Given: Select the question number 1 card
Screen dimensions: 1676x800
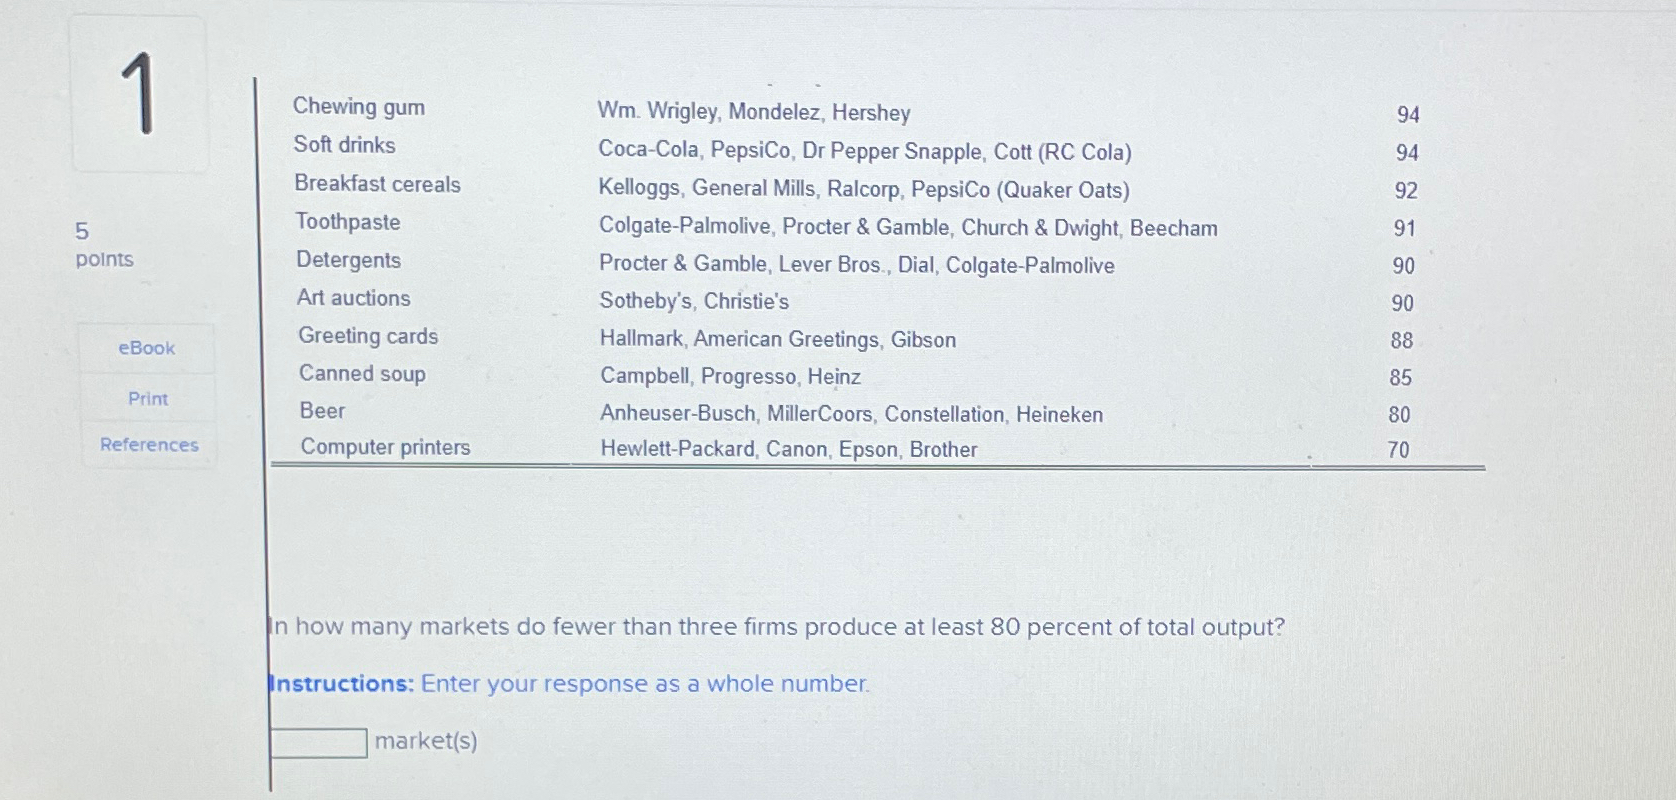Looking at the screenshot, I should coord(139,92).
